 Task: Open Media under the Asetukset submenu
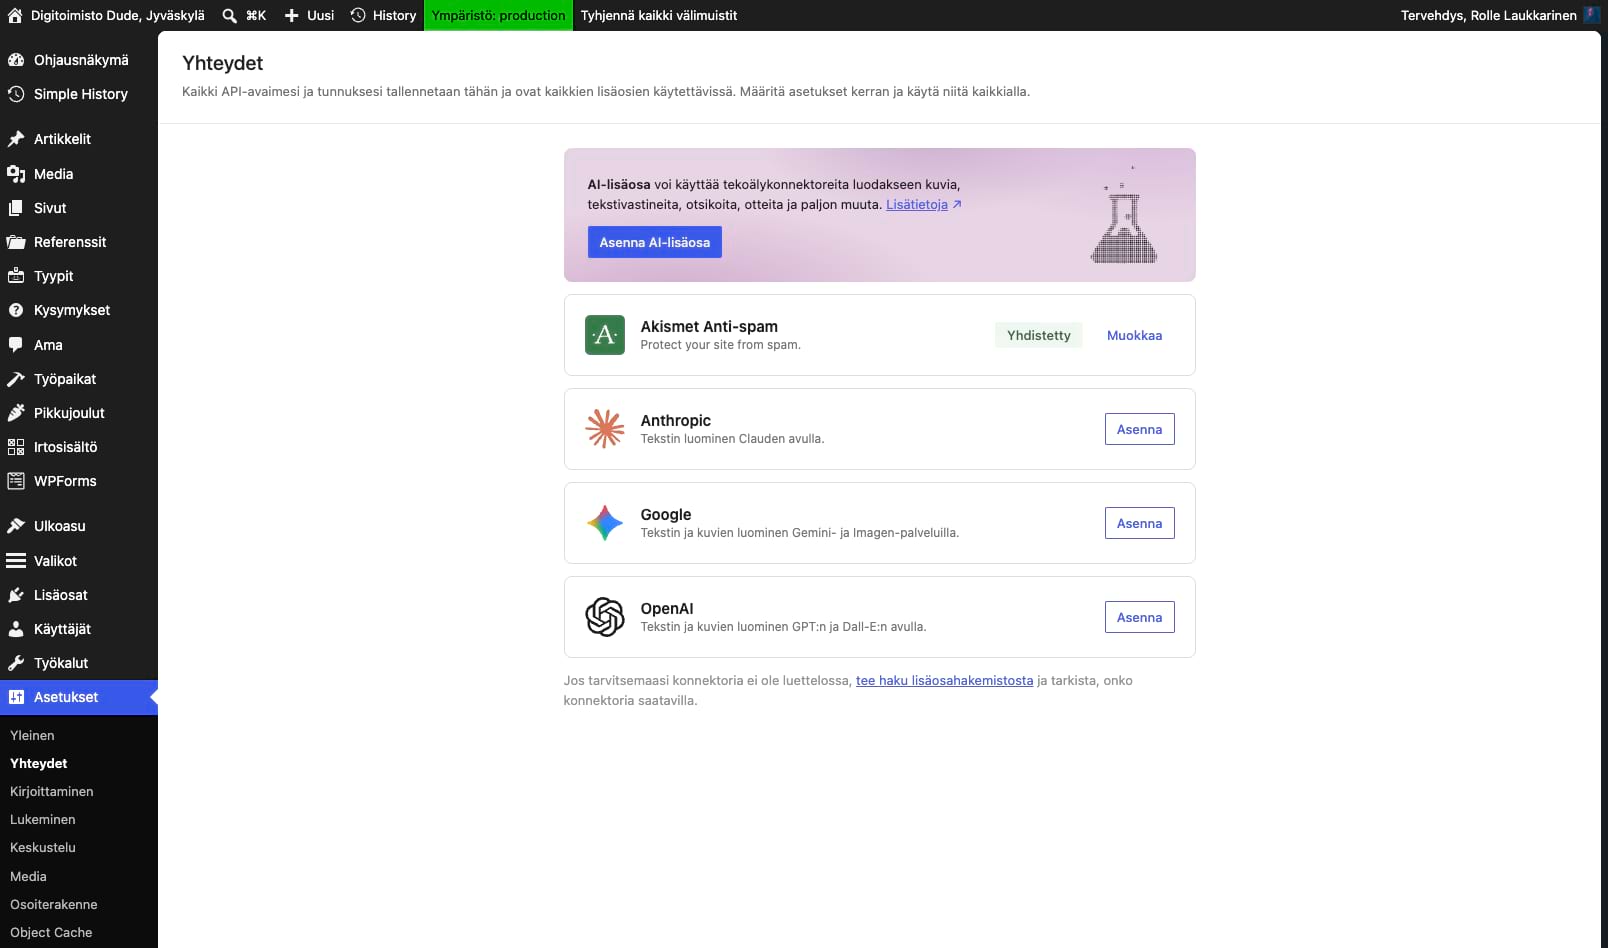(x=28, y=876)
